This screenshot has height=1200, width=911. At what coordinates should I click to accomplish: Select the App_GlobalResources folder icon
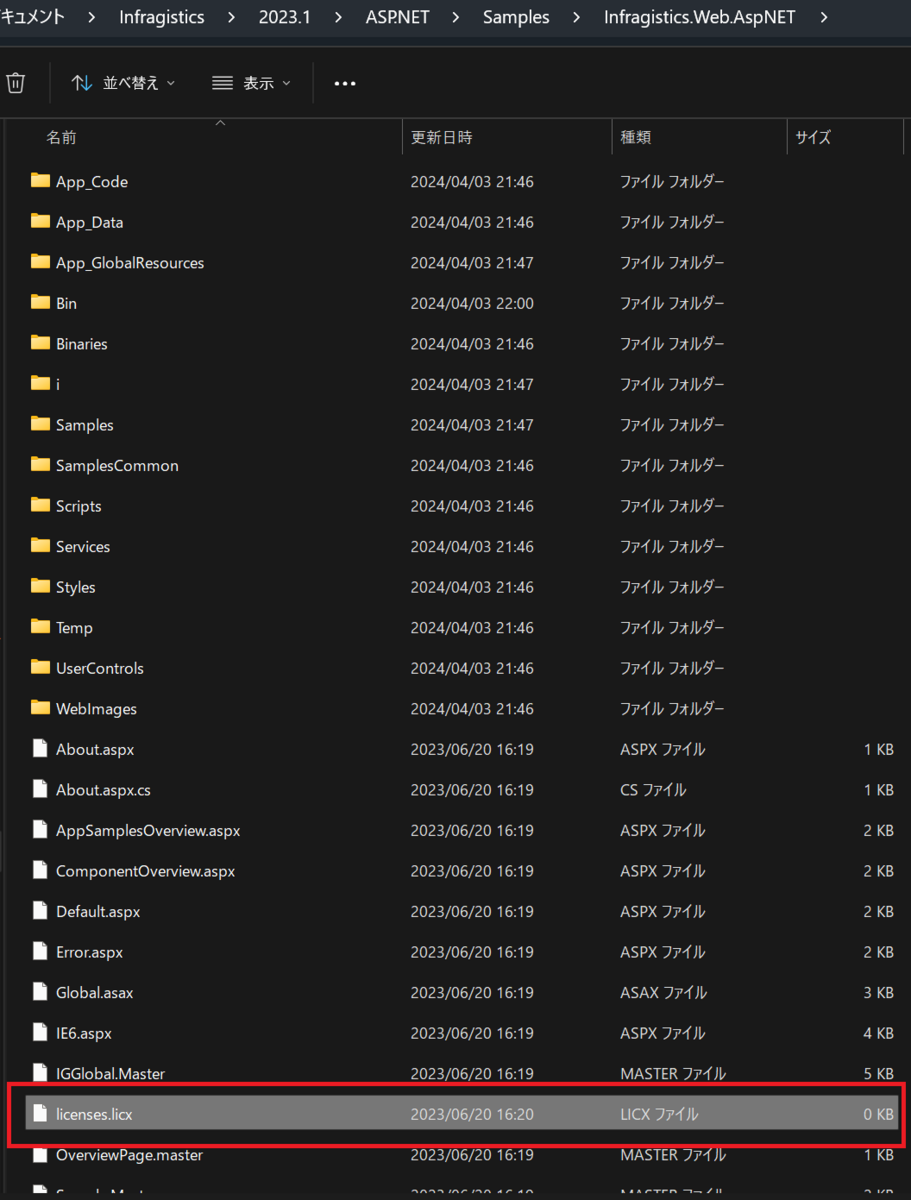(40, 262)
